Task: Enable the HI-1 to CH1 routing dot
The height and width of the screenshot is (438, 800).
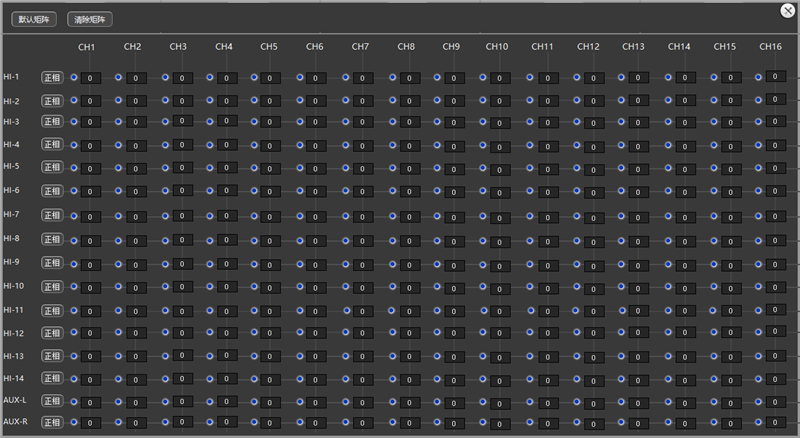Action: point(73,77)
